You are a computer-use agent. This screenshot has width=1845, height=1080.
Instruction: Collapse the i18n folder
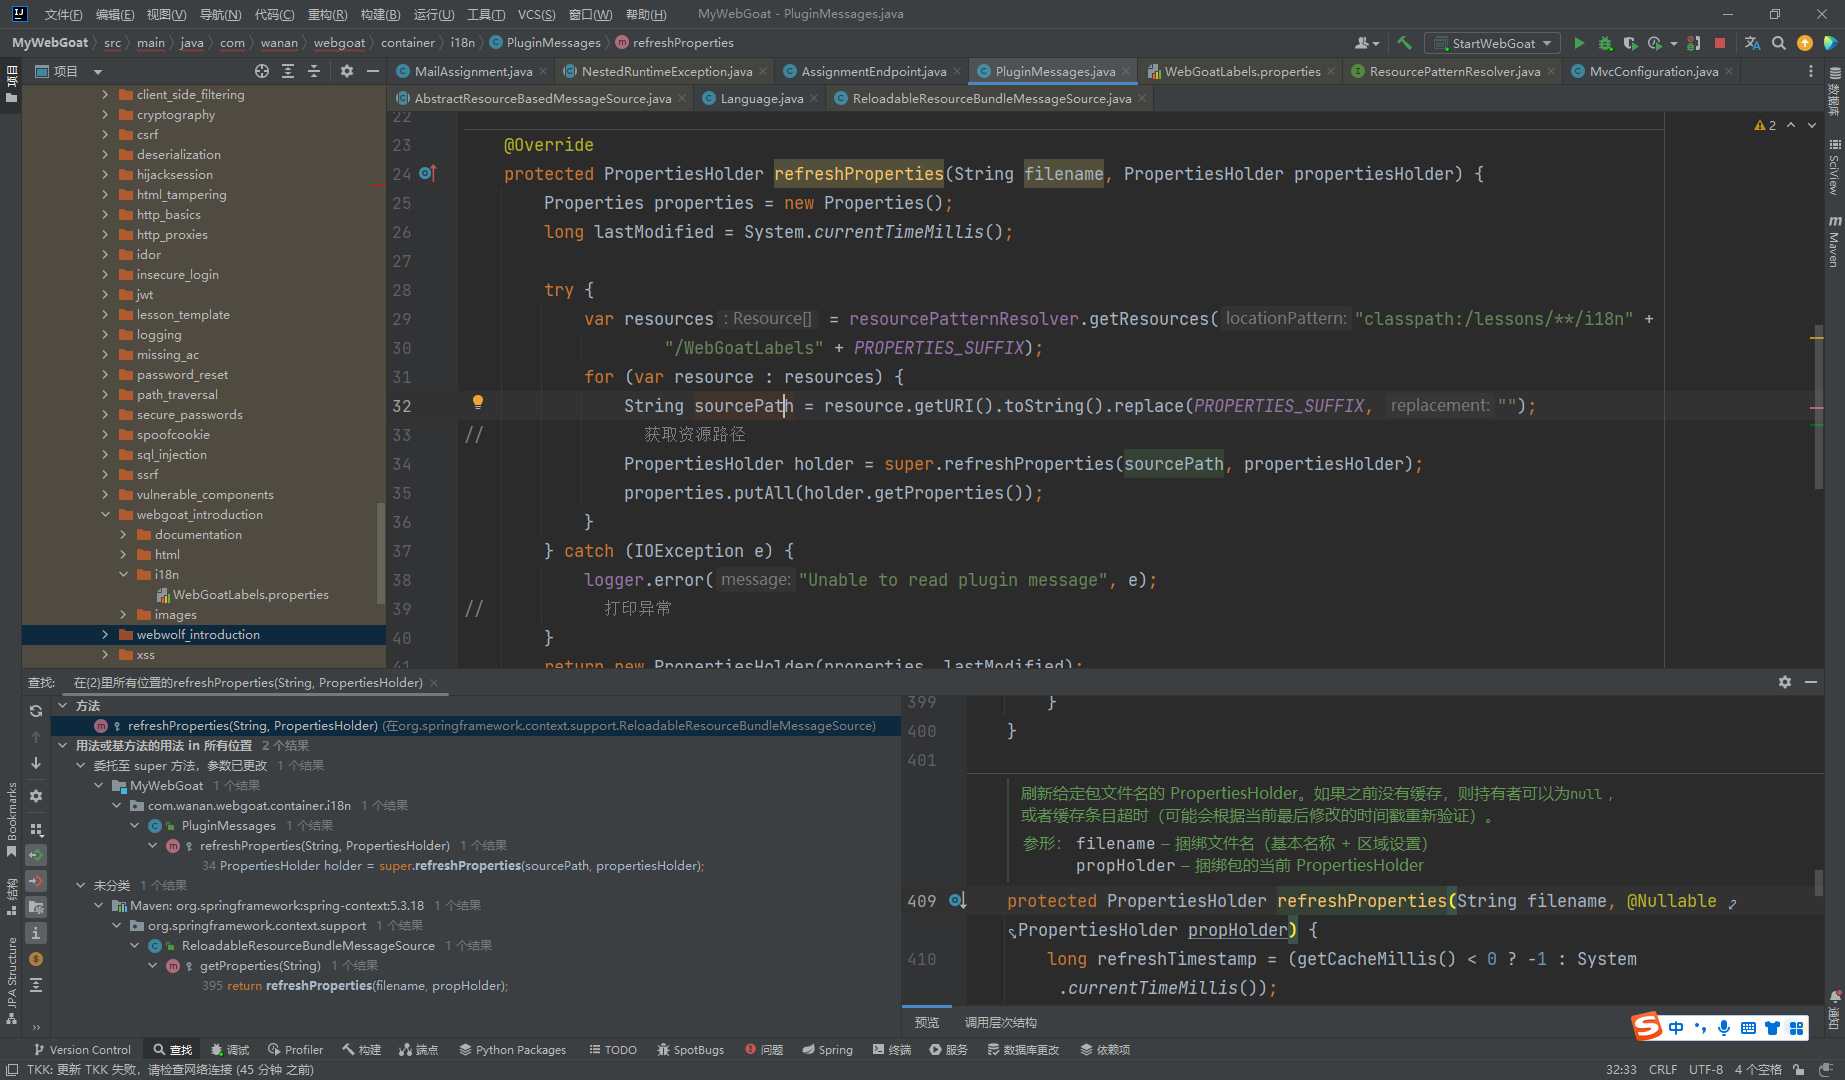point(123,575)
